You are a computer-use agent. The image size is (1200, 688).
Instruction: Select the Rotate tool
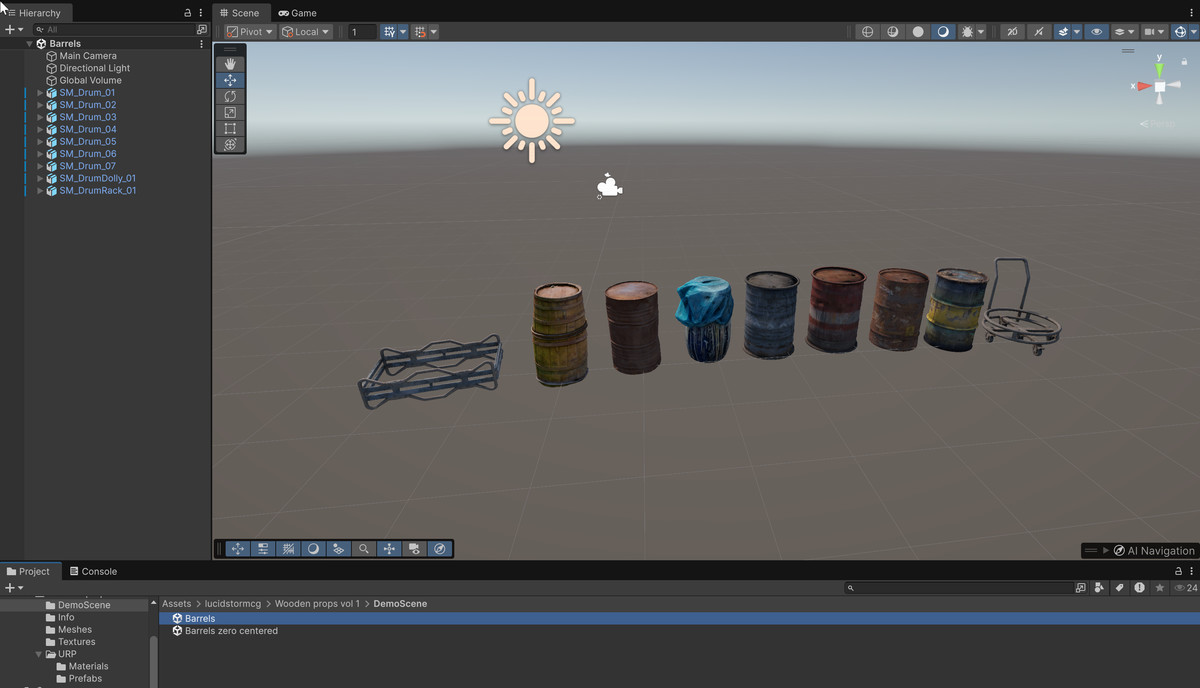click(230, 96)
